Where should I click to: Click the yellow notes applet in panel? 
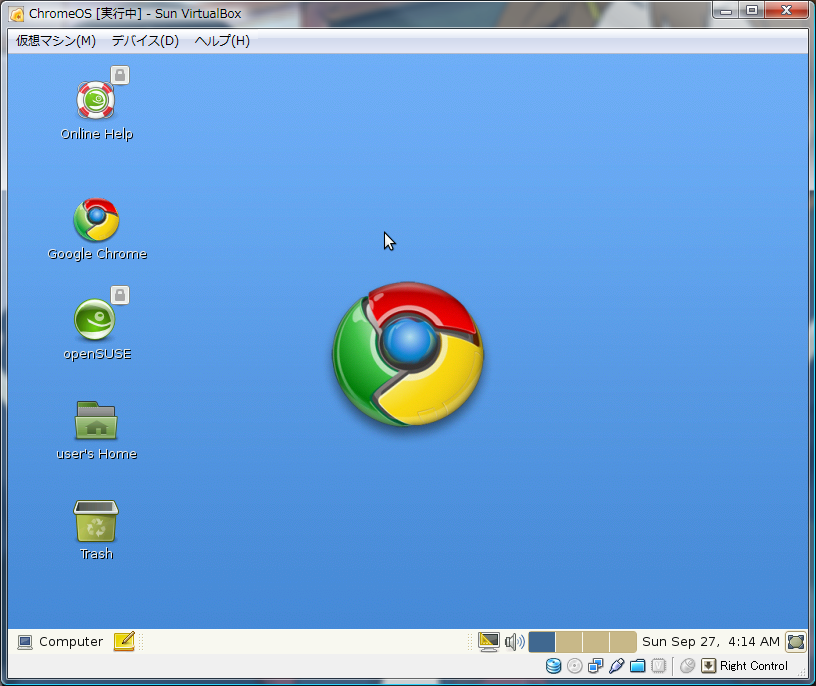coord(124,641)
